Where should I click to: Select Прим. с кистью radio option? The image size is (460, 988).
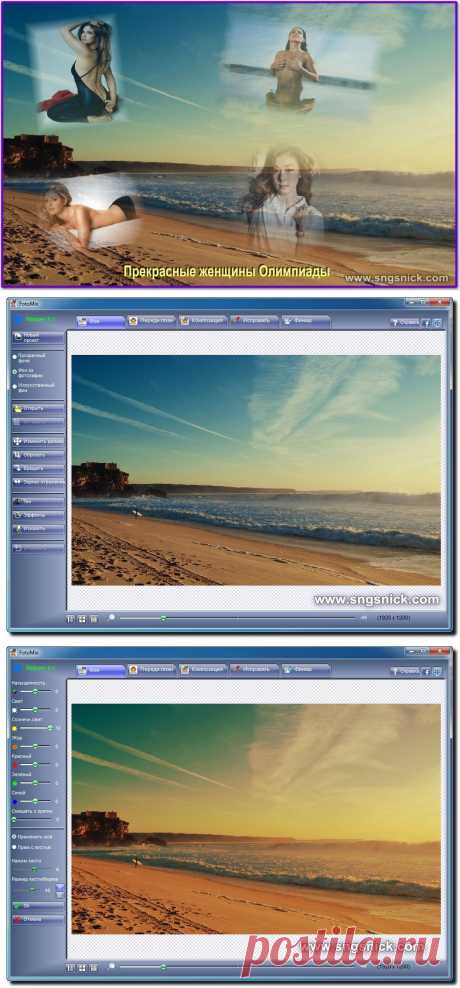point(32,847)
